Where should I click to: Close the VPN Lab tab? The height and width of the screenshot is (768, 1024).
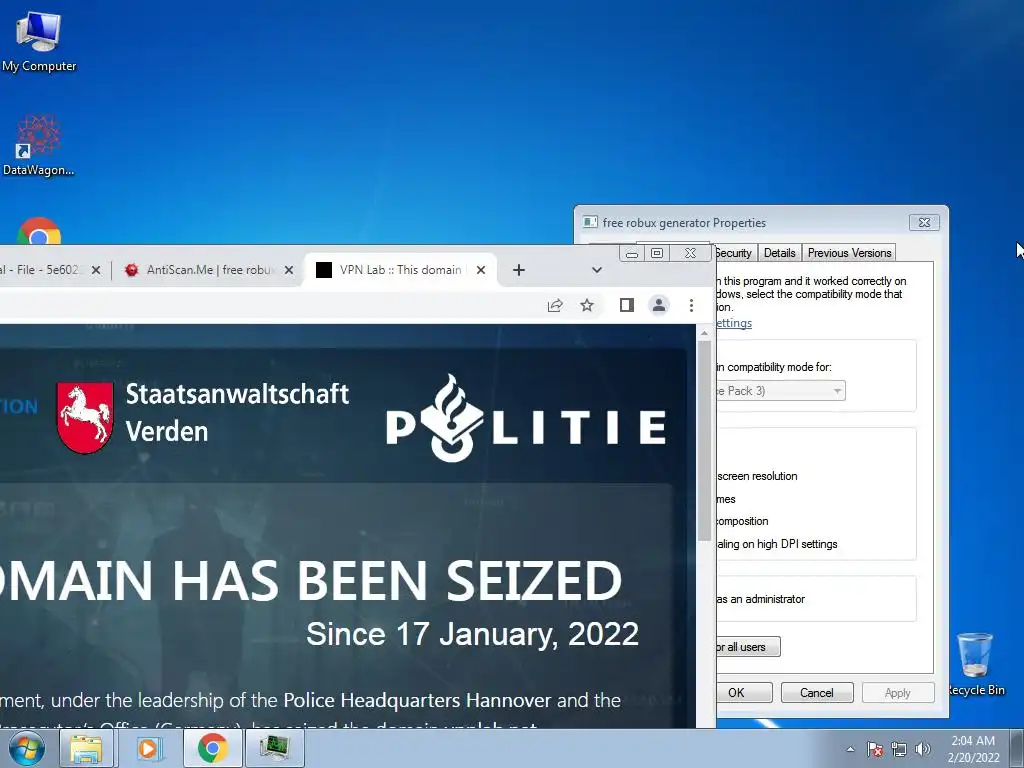[x=481, y=270]
